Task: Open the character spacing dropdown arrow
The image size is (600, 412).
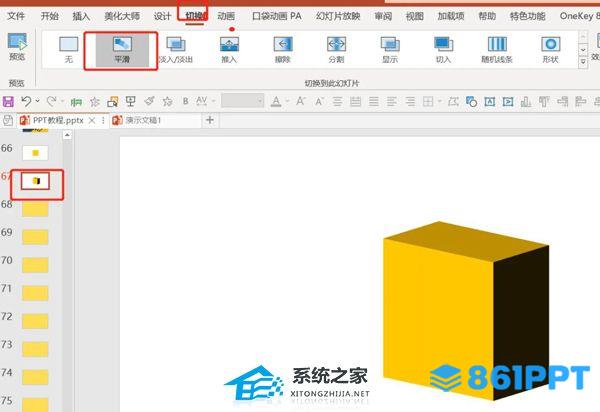Action: (x=214, y=101)
